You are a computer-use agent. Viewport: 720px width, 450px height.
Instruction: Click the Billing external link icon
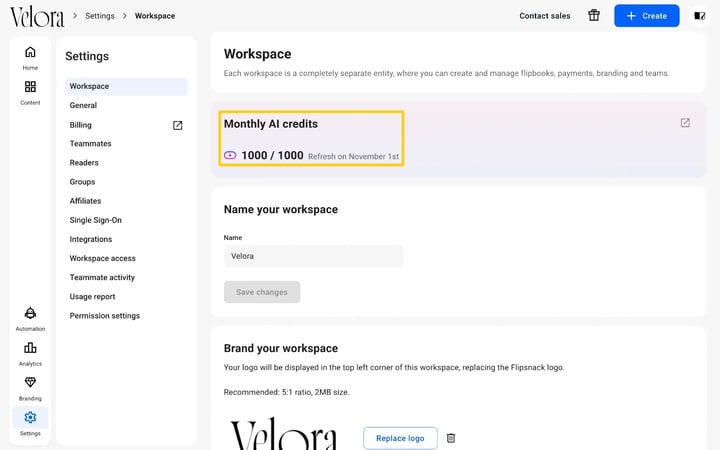coord(178,125)
